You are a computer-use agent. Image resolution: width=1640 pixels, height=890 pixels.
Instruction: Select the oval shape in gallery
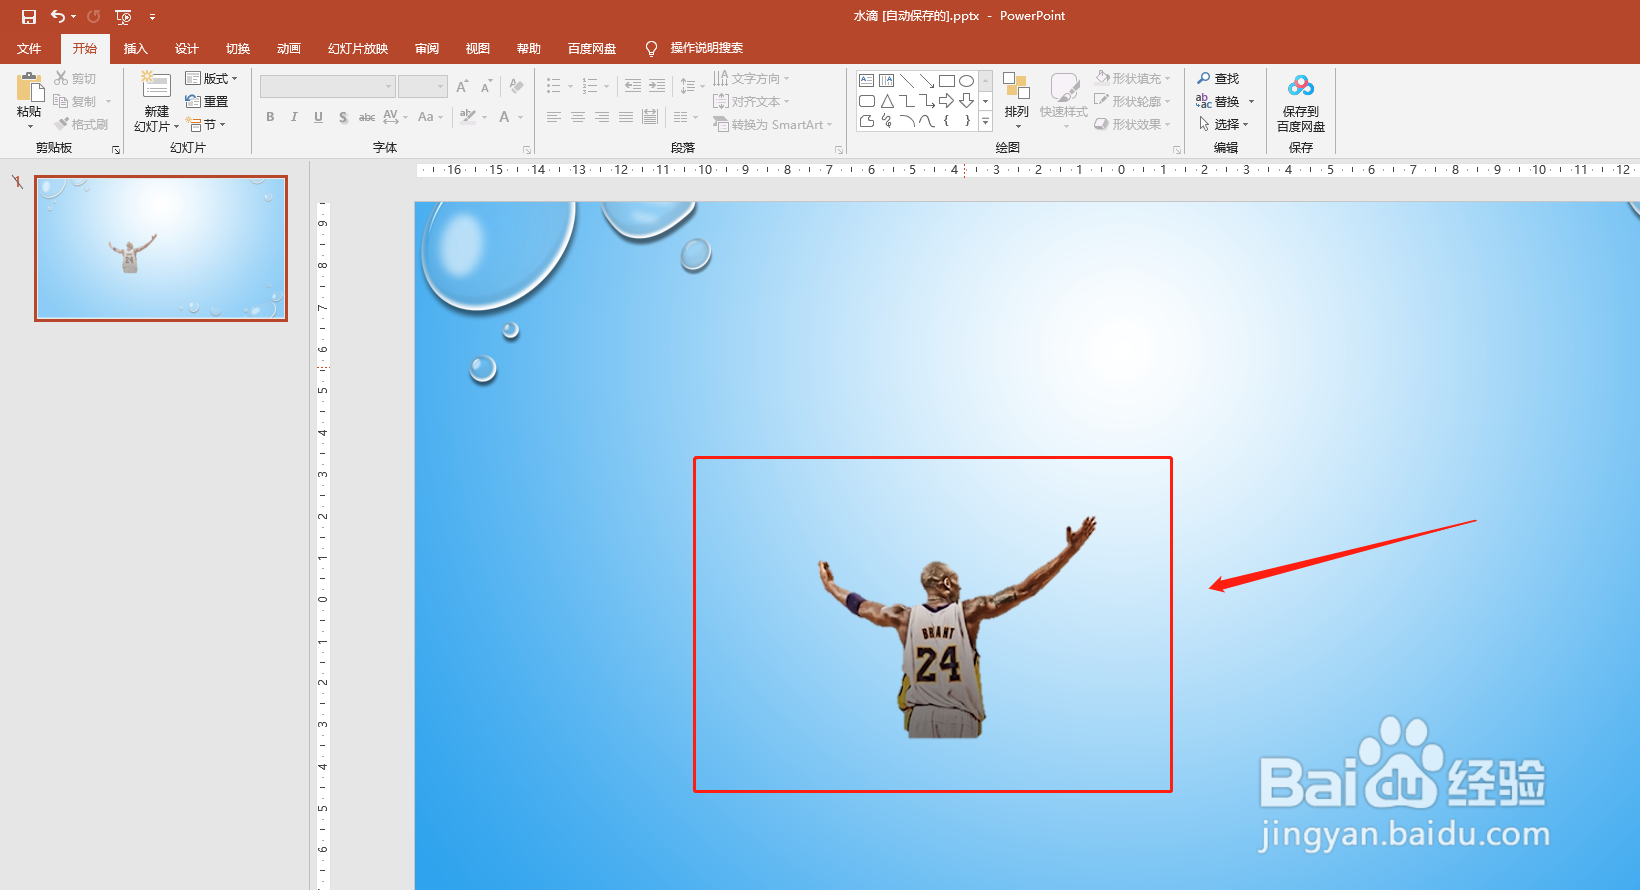point(967,81)
